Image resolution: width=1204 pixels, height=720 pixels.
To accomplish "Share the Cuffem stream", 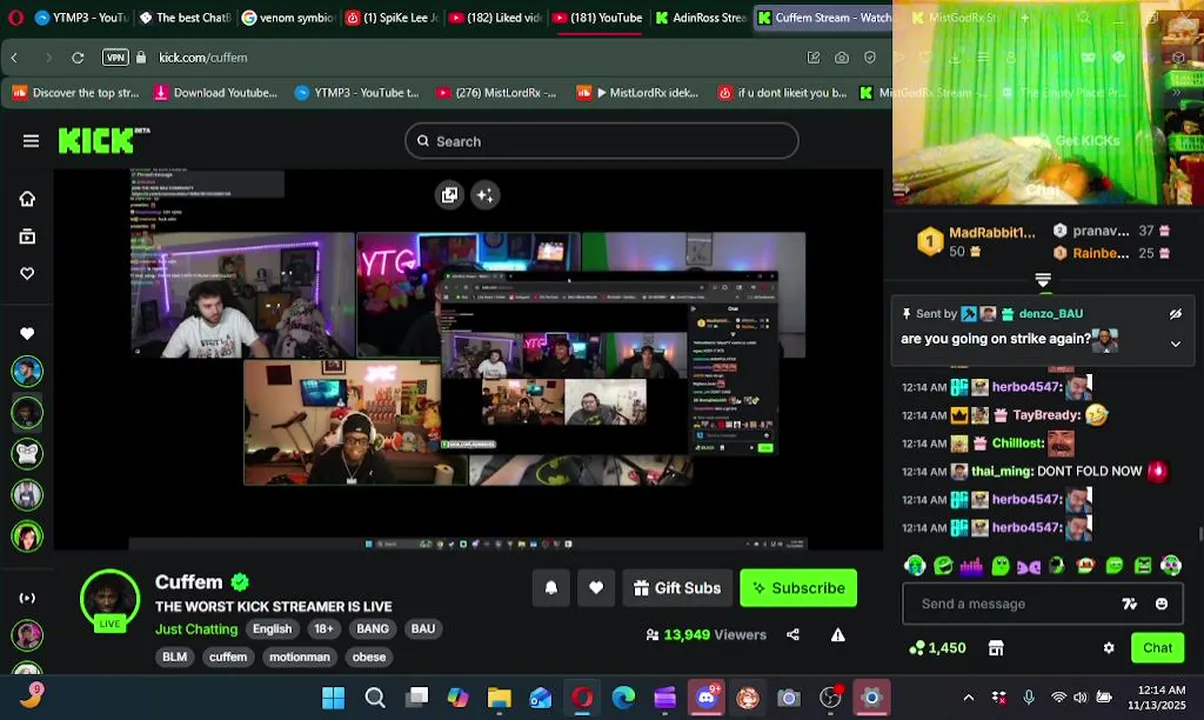I will [793, 634].
